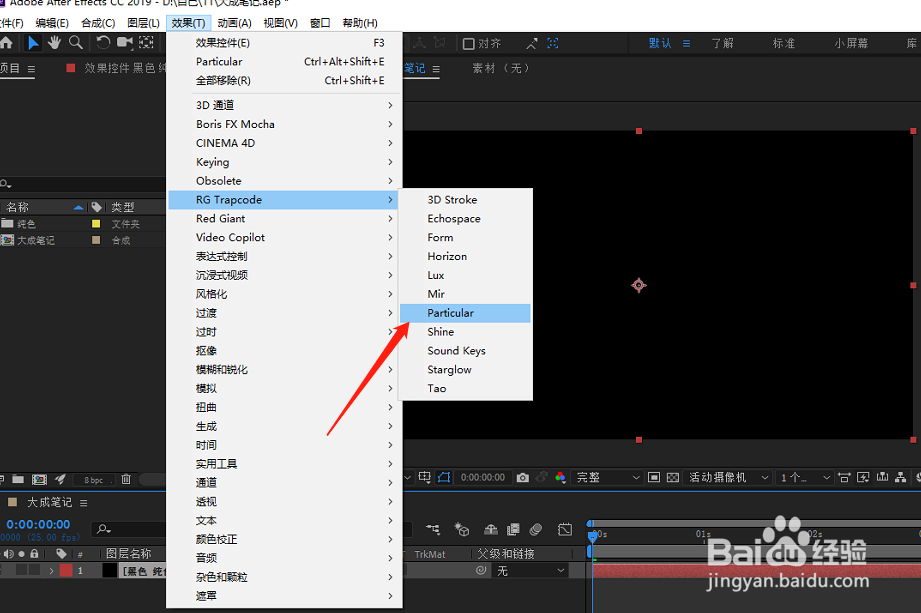Open the Project panel menu icon

(31, 69)
